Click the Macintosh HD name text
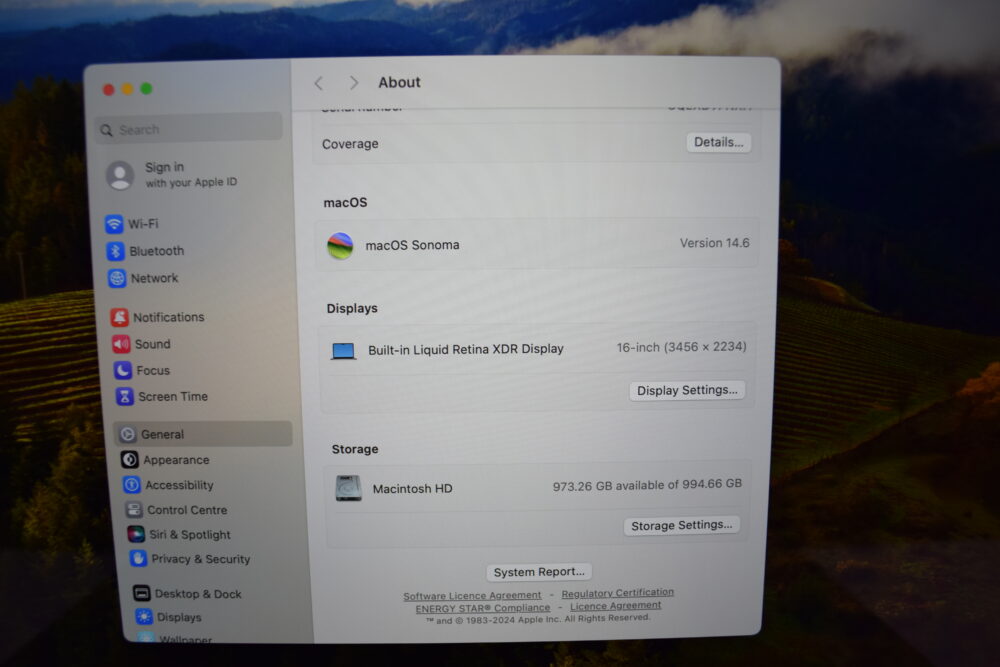Image resolution: width=1000 pixels, height=667 pixels. [413, 489]
